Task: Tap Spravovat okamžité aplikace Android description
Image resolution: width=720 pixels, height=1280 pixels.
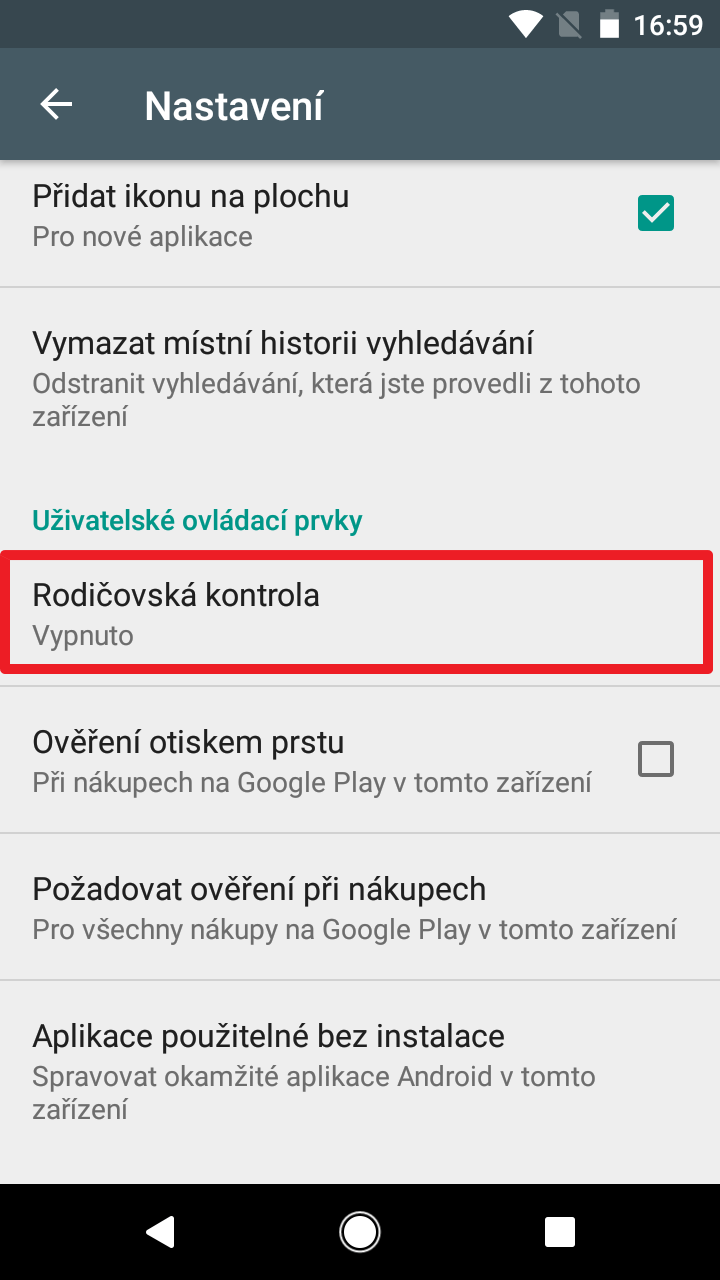Action: click(x=314, y=1093)
